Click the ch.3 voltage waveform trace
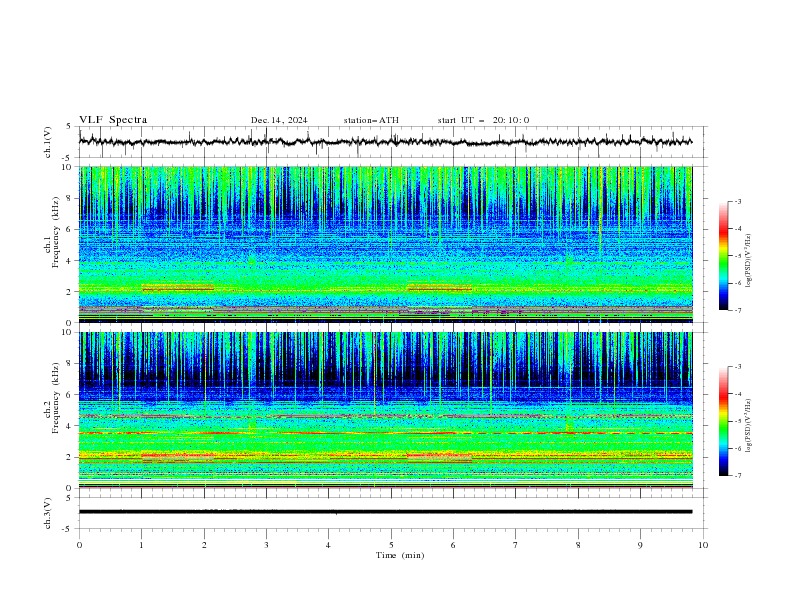The width and height of the screenshot is (792, 612). [x=385, y=512]
